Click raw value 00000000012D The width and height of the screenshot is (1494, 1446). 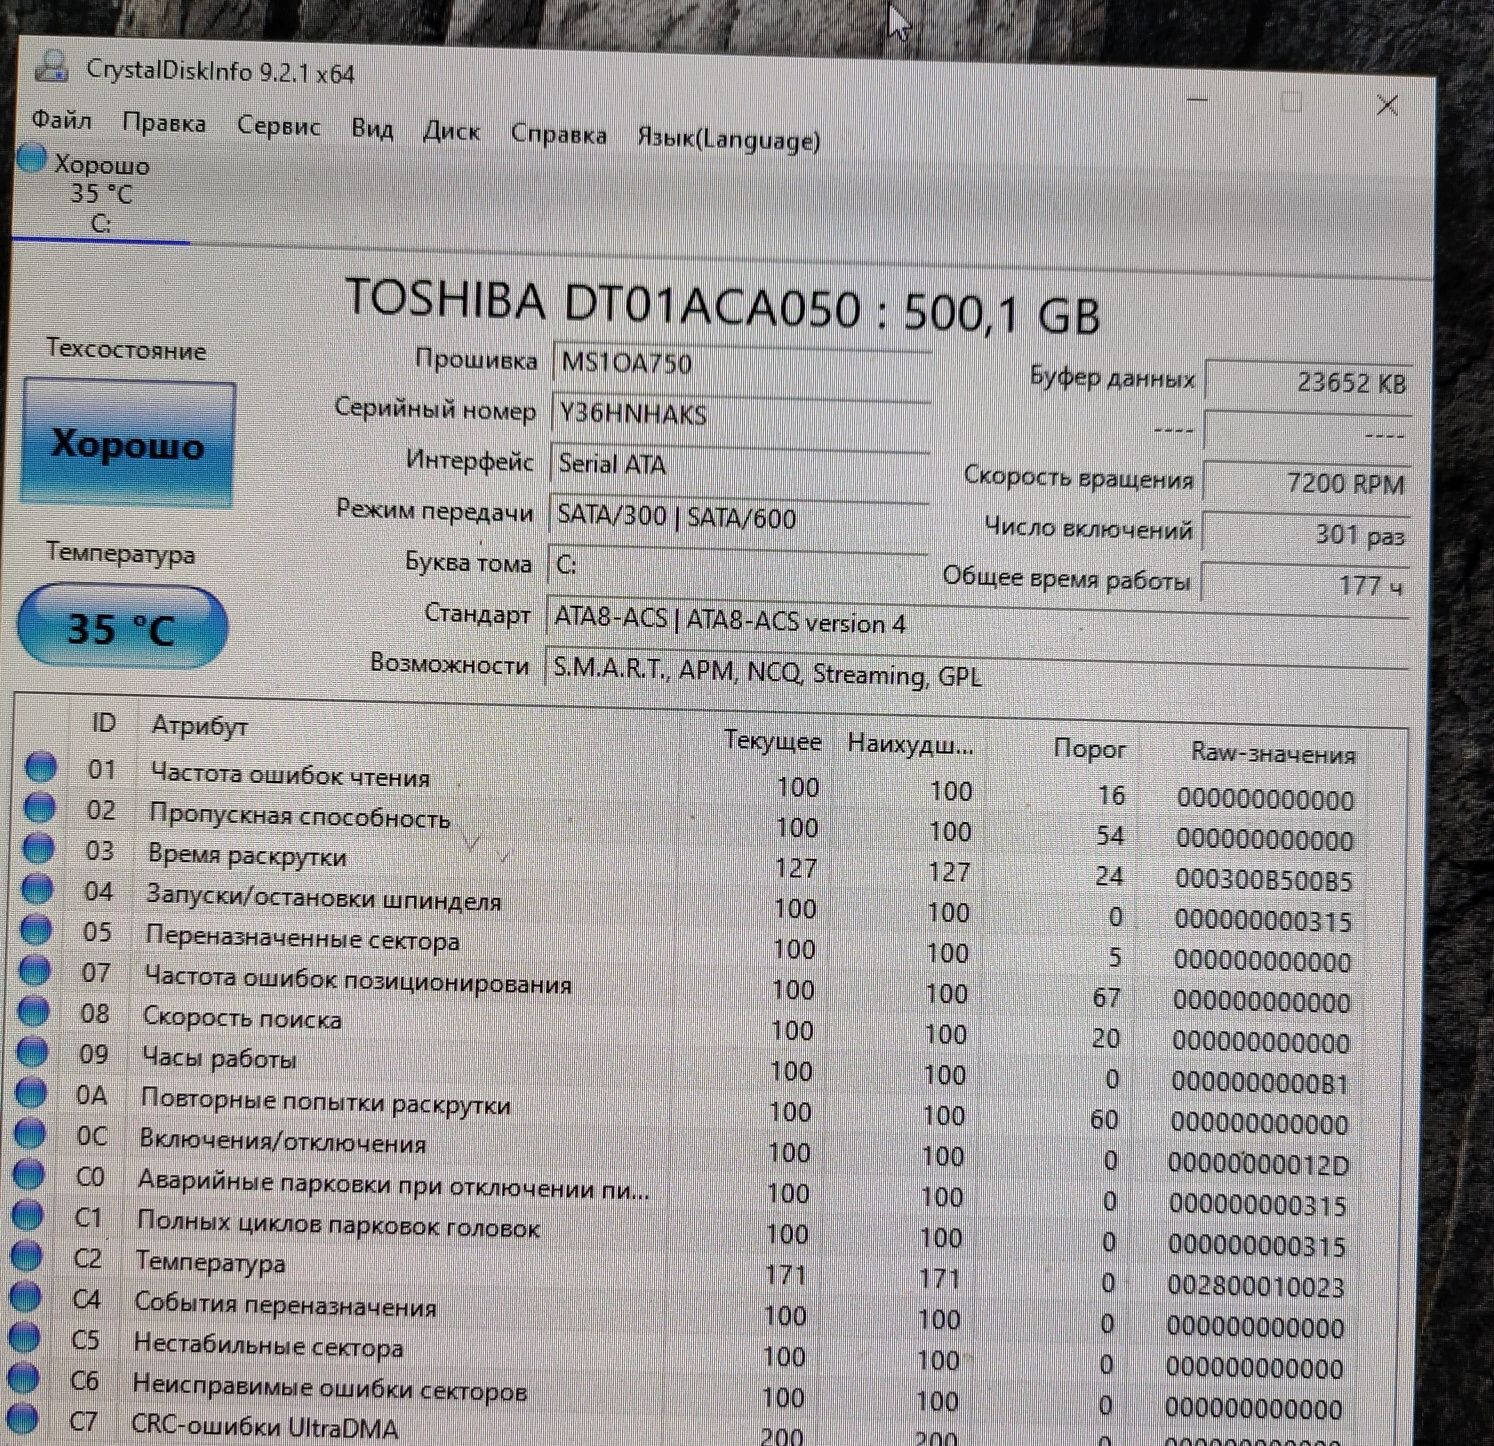pos(1258,1164)
